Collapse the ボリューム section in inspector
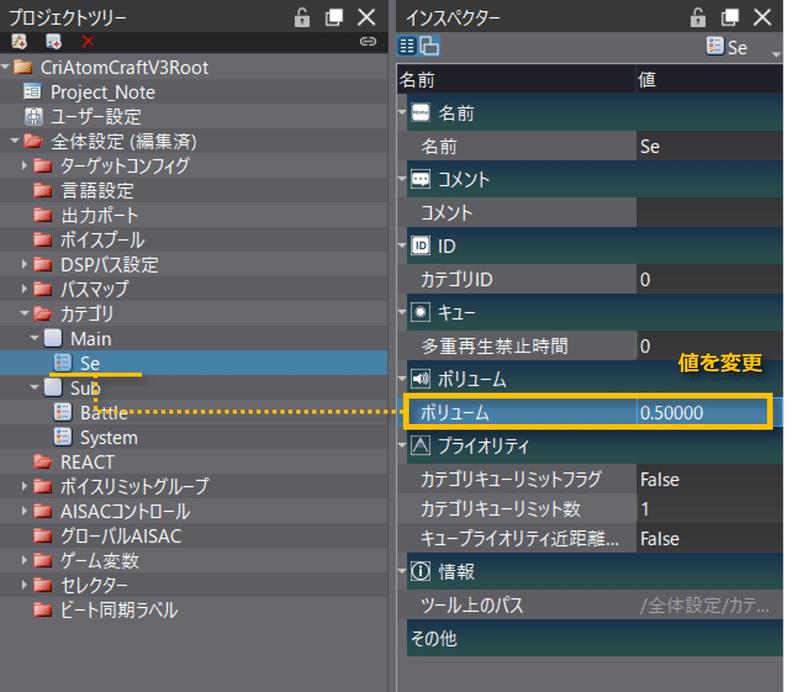 pyautogui.click(x=402, y=378)
